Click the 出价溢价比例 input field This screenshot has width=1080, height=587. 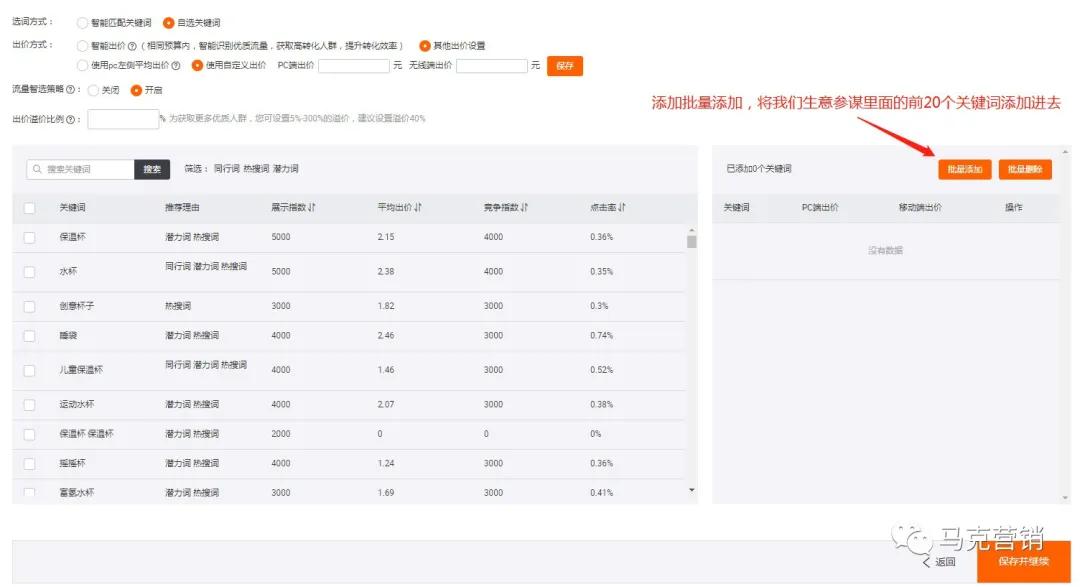(x=122, y=119)
